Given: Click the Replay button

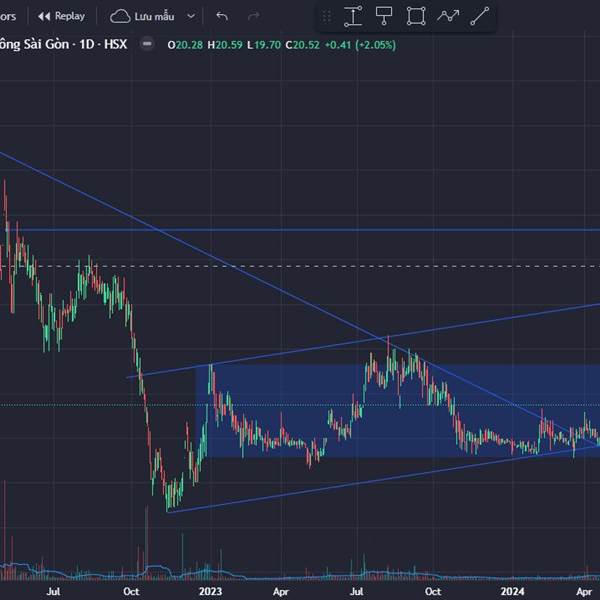Looking at the screenshot, I should (x=61, y=16).
